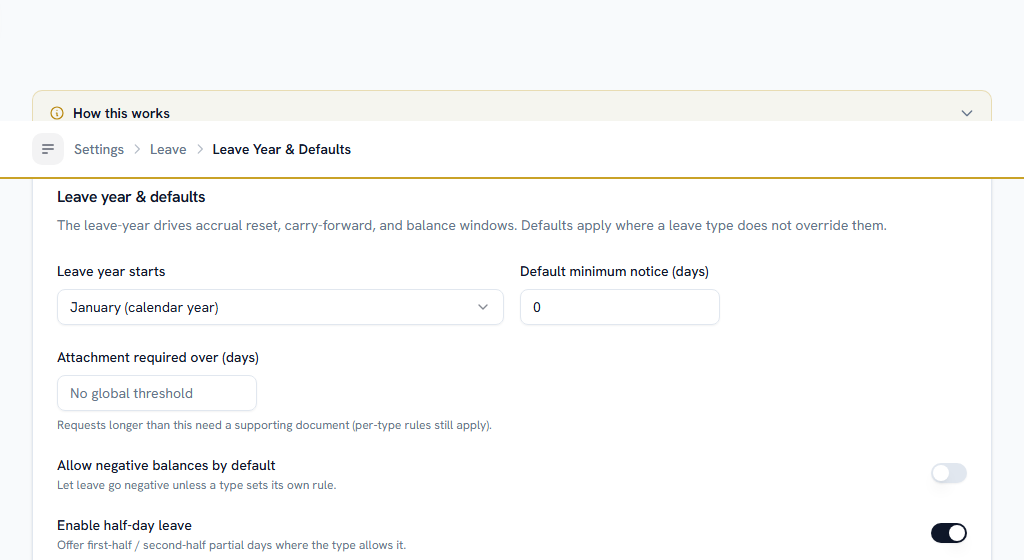1024x560 pixels.
Task: Click the leave-year drives accrual reset description
Action: point(472,225)
